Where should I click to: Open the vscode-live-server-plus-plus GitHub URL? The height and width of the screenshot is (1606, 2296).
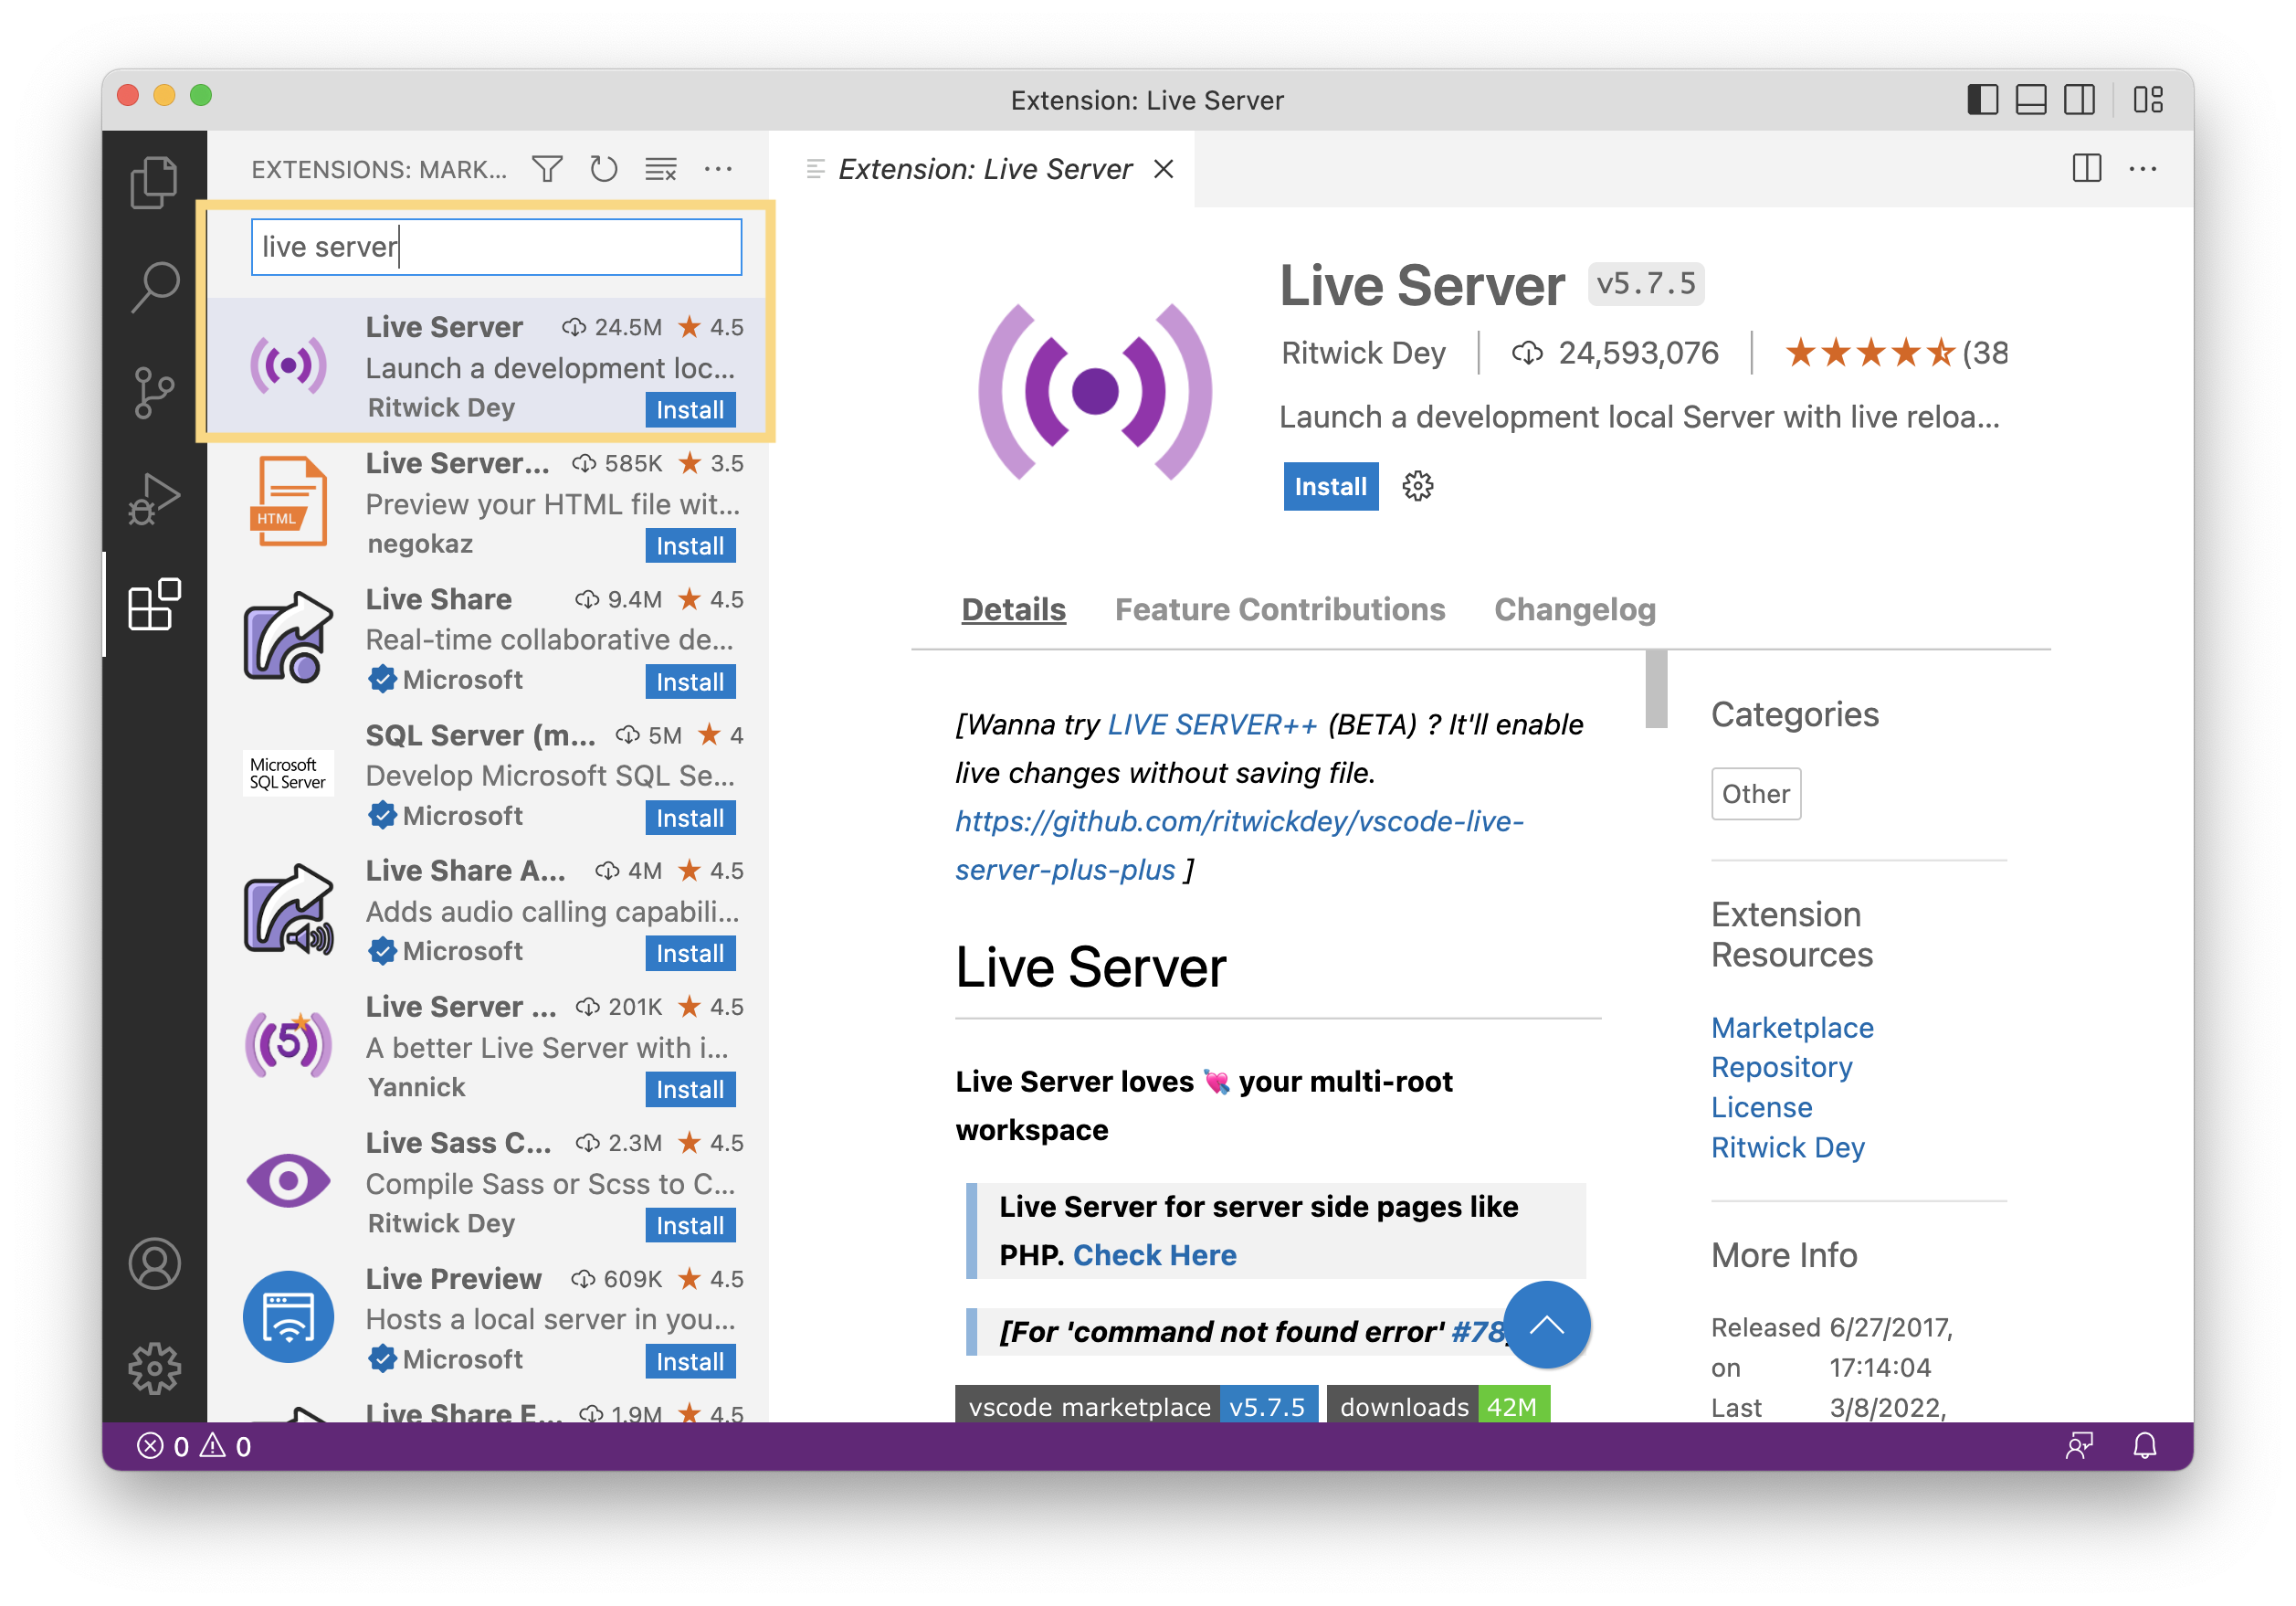point(1239,845)
